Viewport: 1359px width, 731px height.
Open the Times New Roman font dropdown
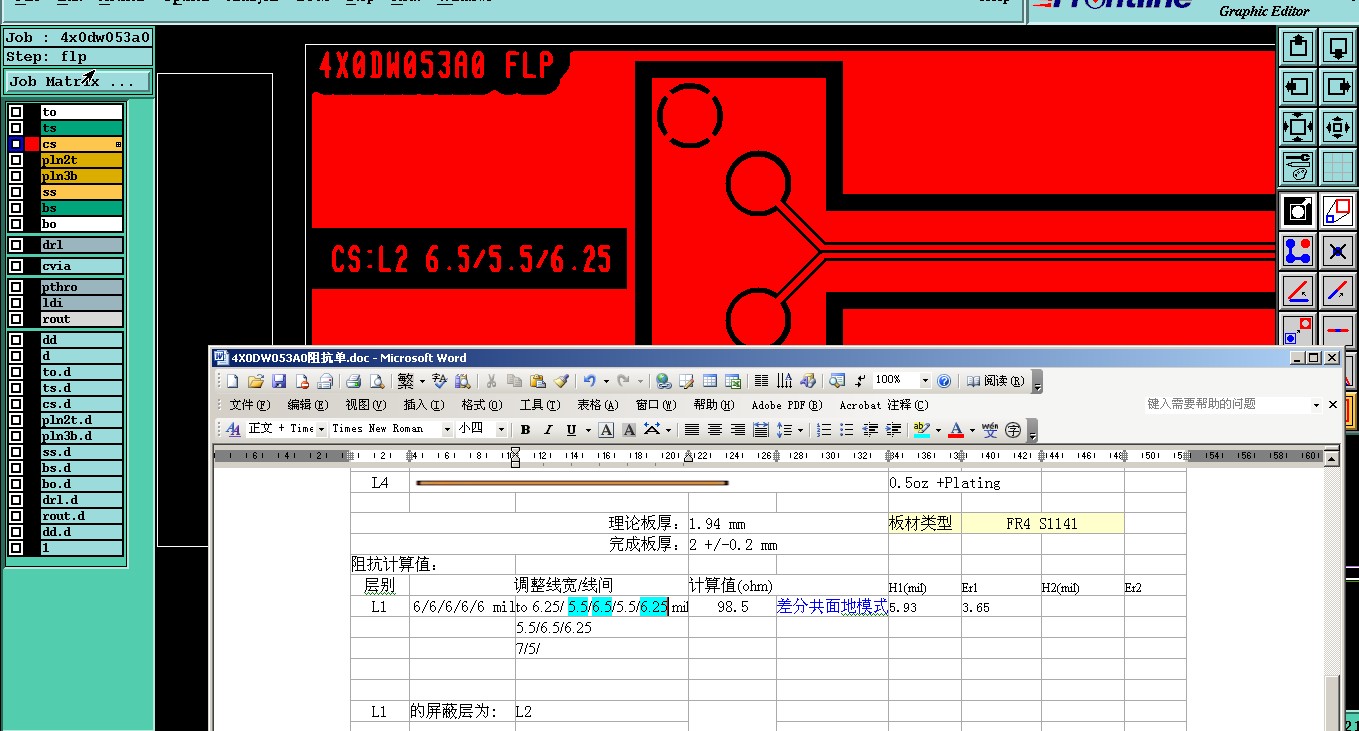[x=446, y=429]
